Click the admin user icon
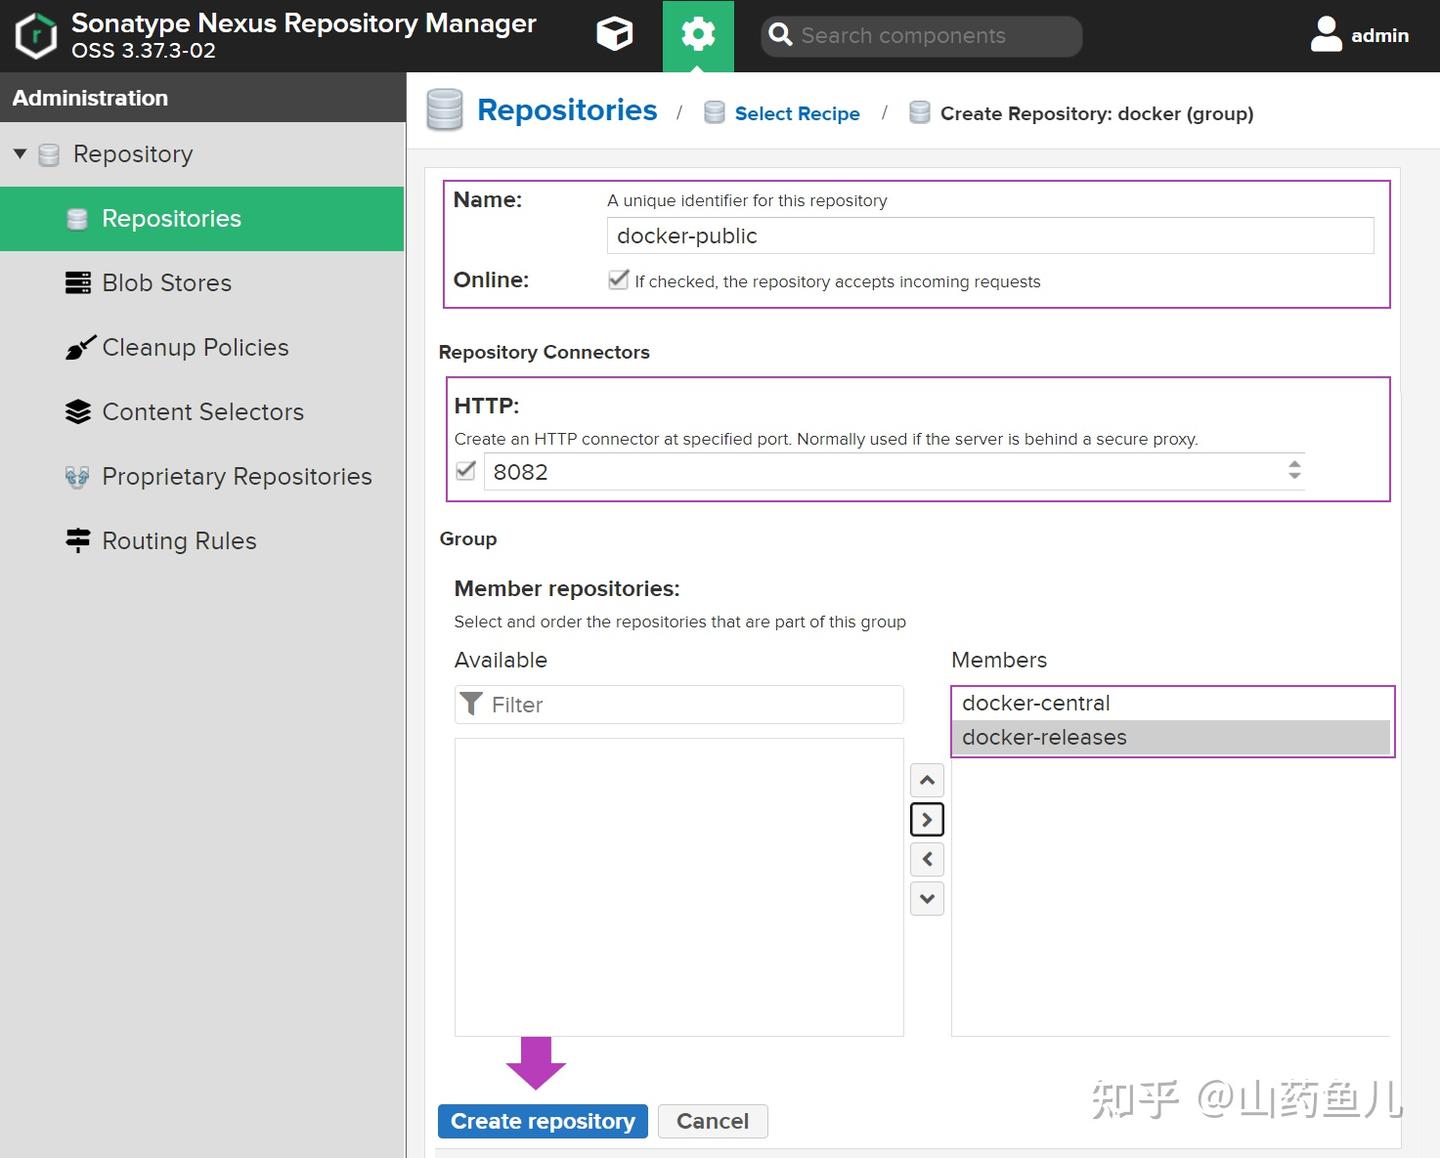Viewport: 1440px width, 1158px height. coord(1326,35)
